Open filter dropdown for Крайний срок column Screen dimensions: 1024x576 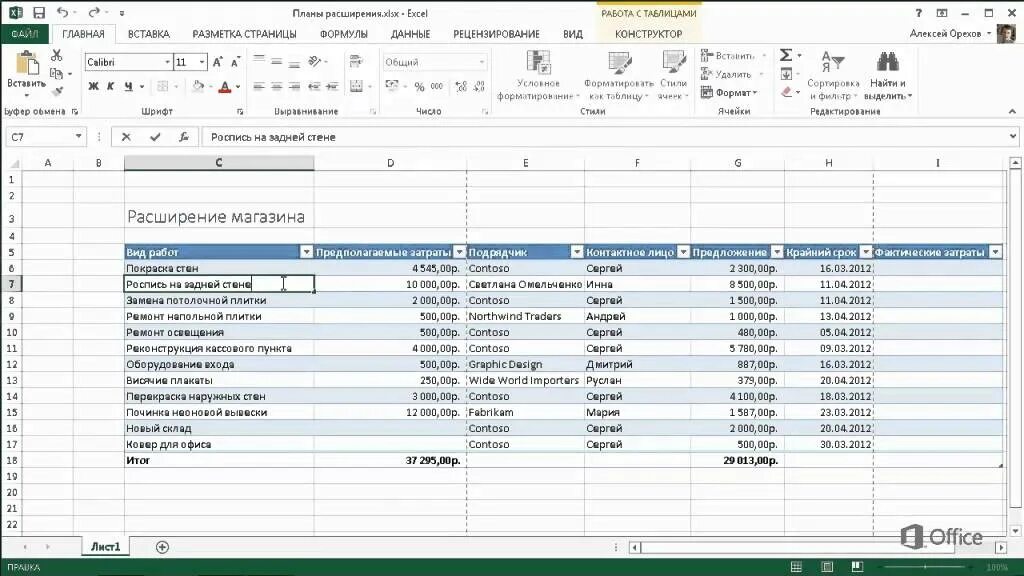[866, 252]
